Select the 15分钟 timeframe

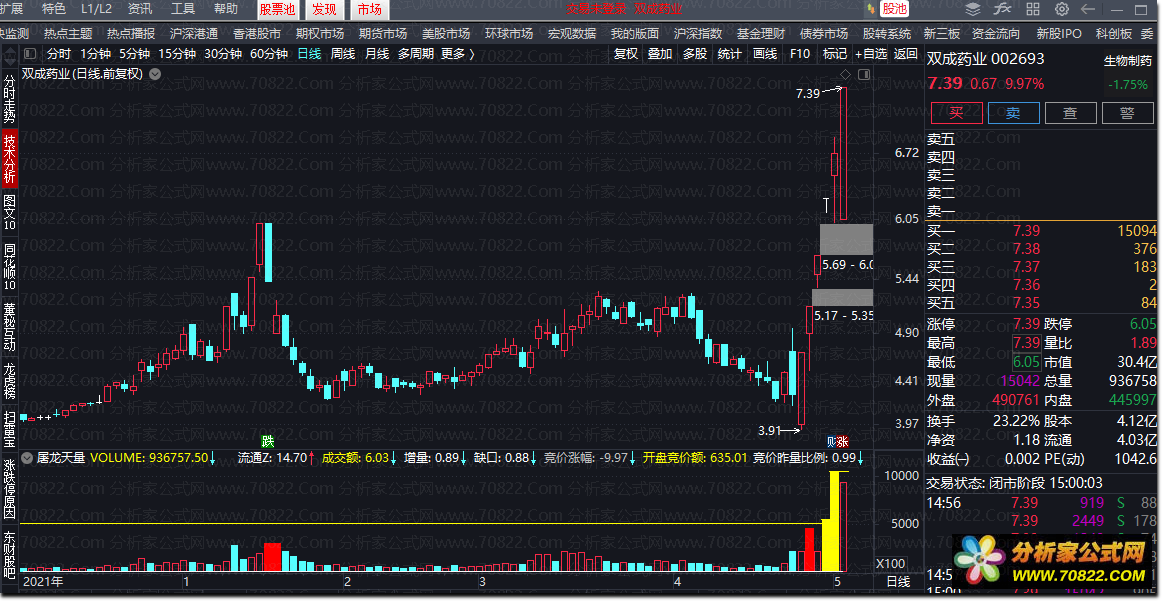point(177,54)
